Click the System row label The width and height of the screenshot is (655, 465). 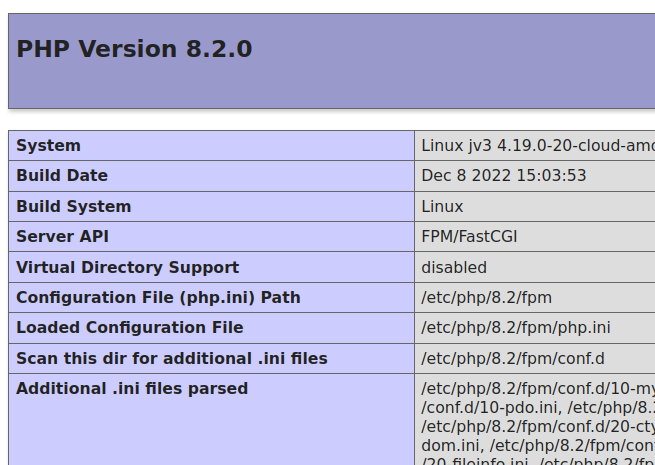coord(48,146)
